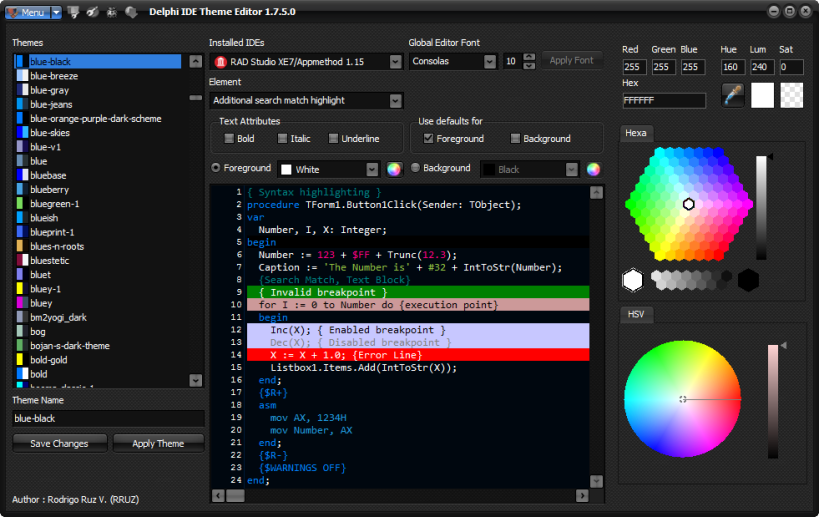Click the HSV color wheel
The image size is (819, 517).
(682, 399)
